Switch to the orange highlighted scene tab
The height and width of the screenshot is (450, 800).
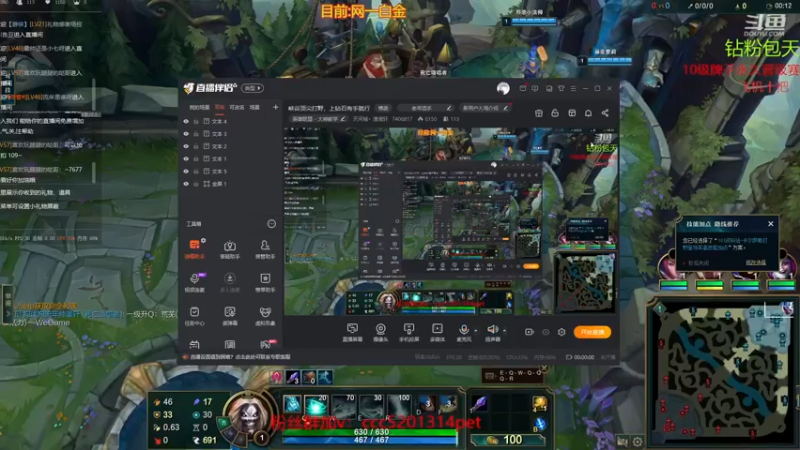219,108
